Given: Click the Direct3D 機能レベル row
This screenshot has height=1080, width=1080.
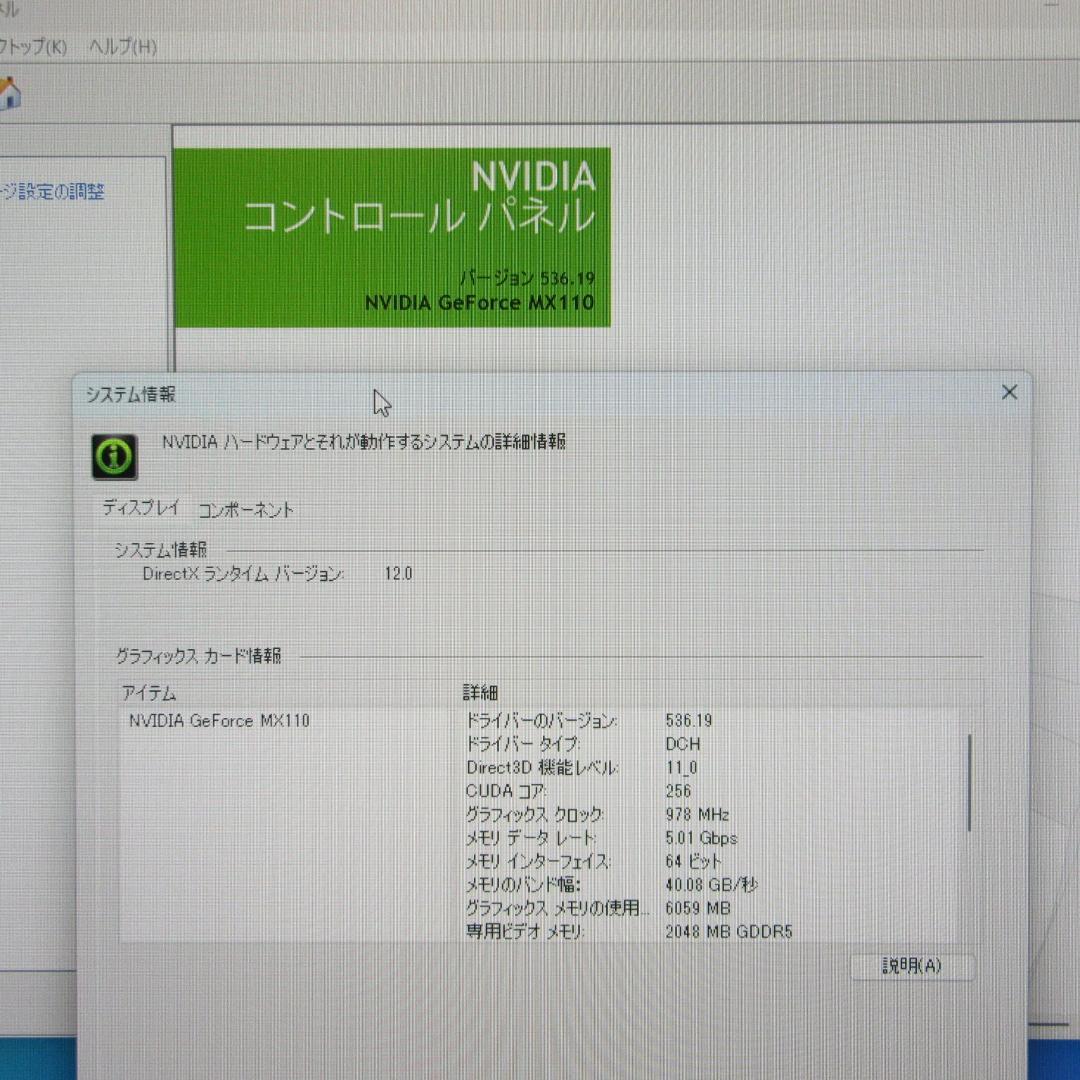Looking at the screenshot, I should click(582, 767).
